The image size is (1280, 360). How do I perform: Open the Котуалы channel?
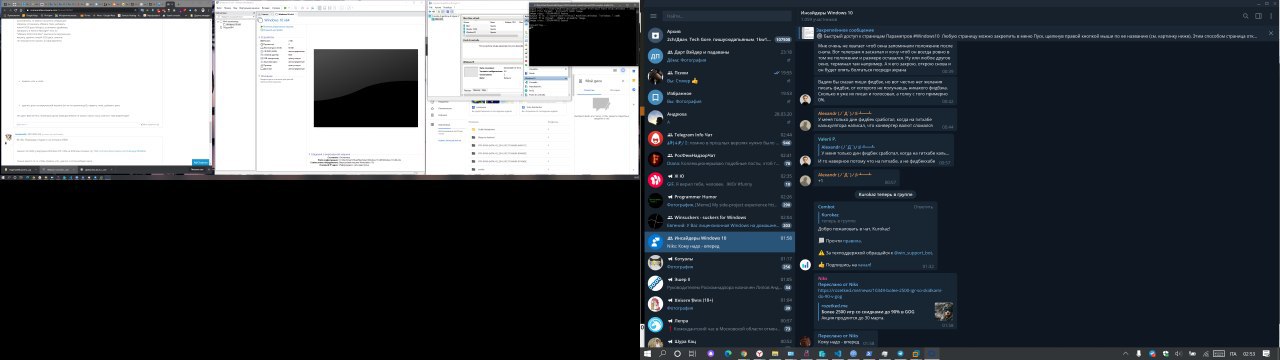click(x=719, y=262)
